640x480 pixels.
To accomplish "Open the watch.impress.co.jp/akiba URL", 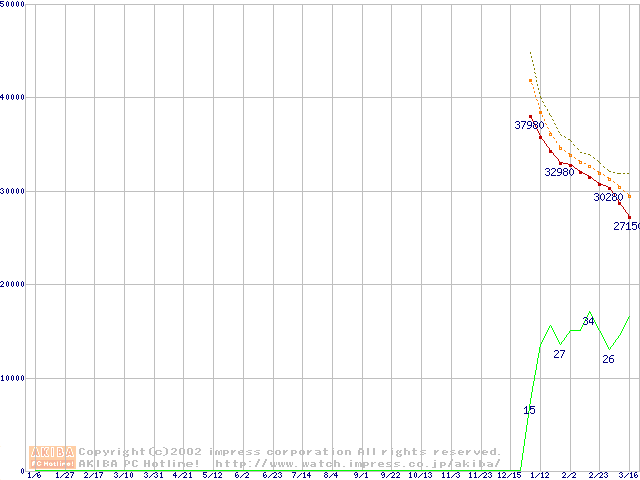I will click(357, 463).
